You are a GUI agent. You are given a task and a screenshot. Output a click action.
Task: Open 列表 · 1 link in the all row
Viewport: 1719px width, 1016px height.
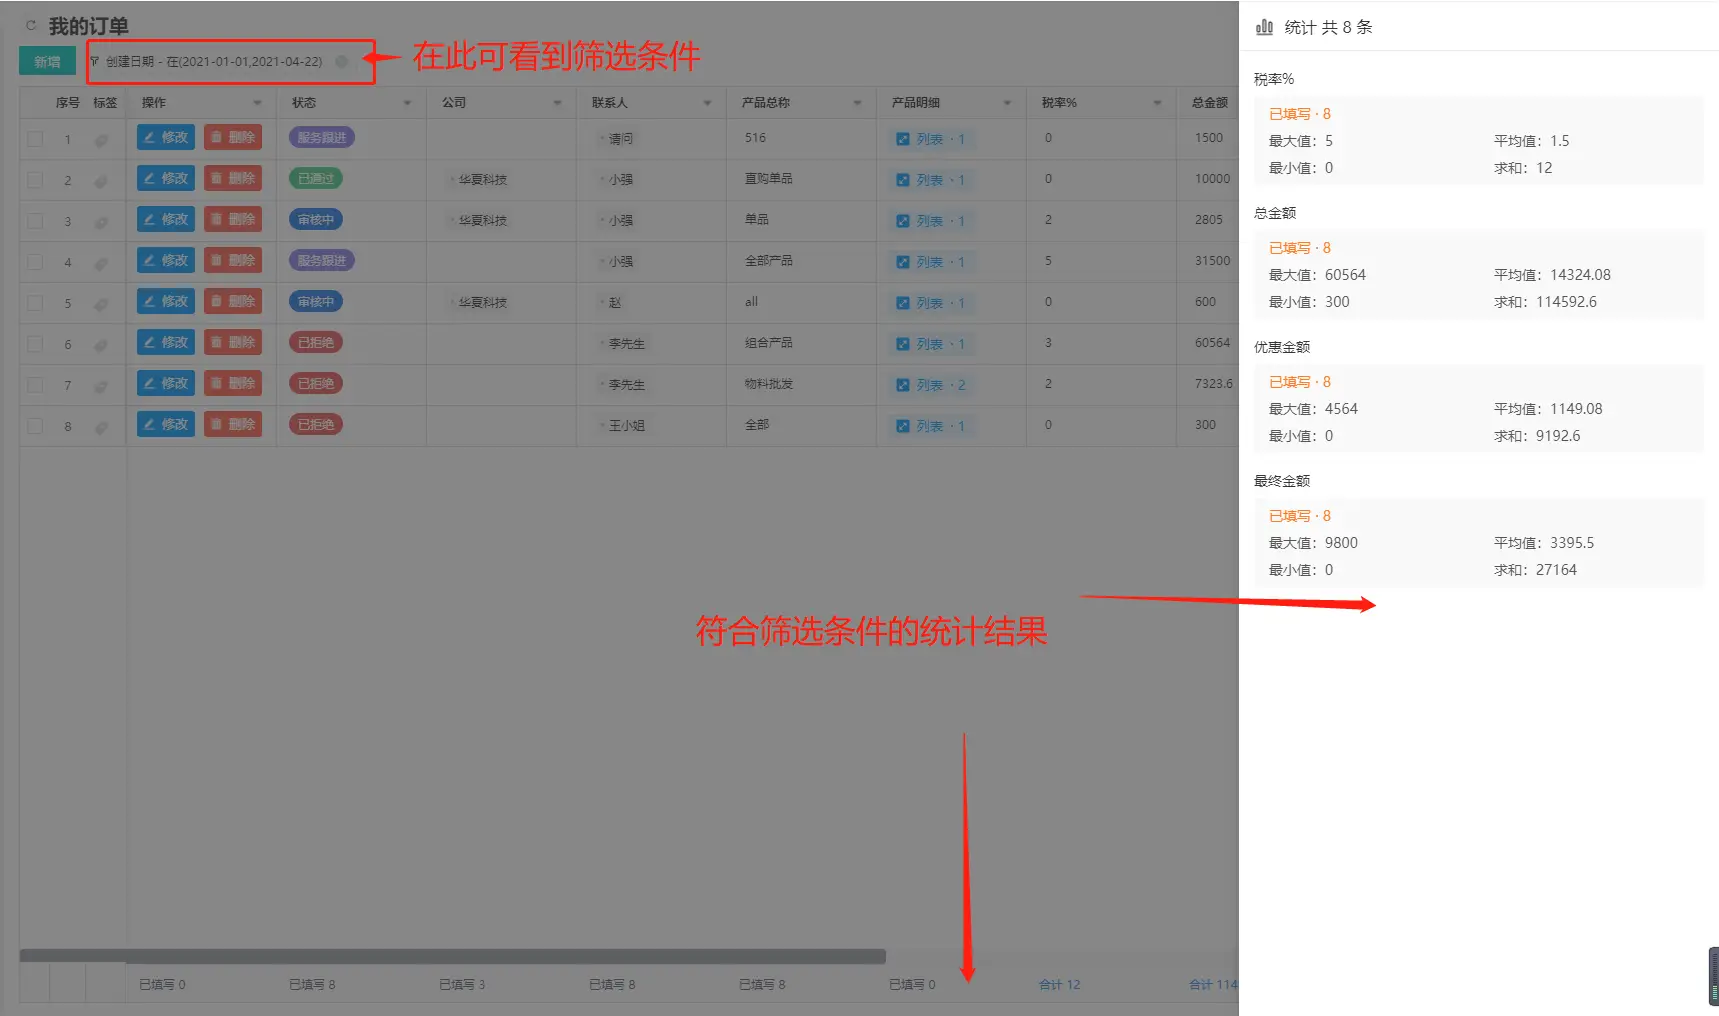(x=932, y=303)
